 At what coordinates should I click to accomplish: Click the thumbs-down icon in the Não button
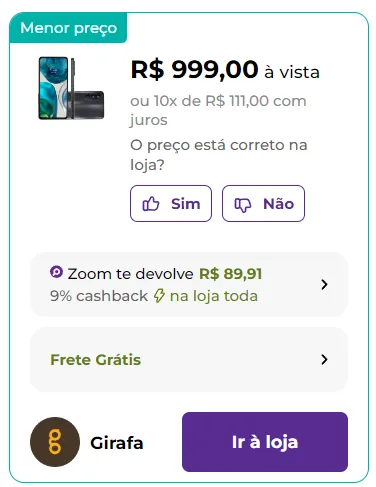pos(243,204)
